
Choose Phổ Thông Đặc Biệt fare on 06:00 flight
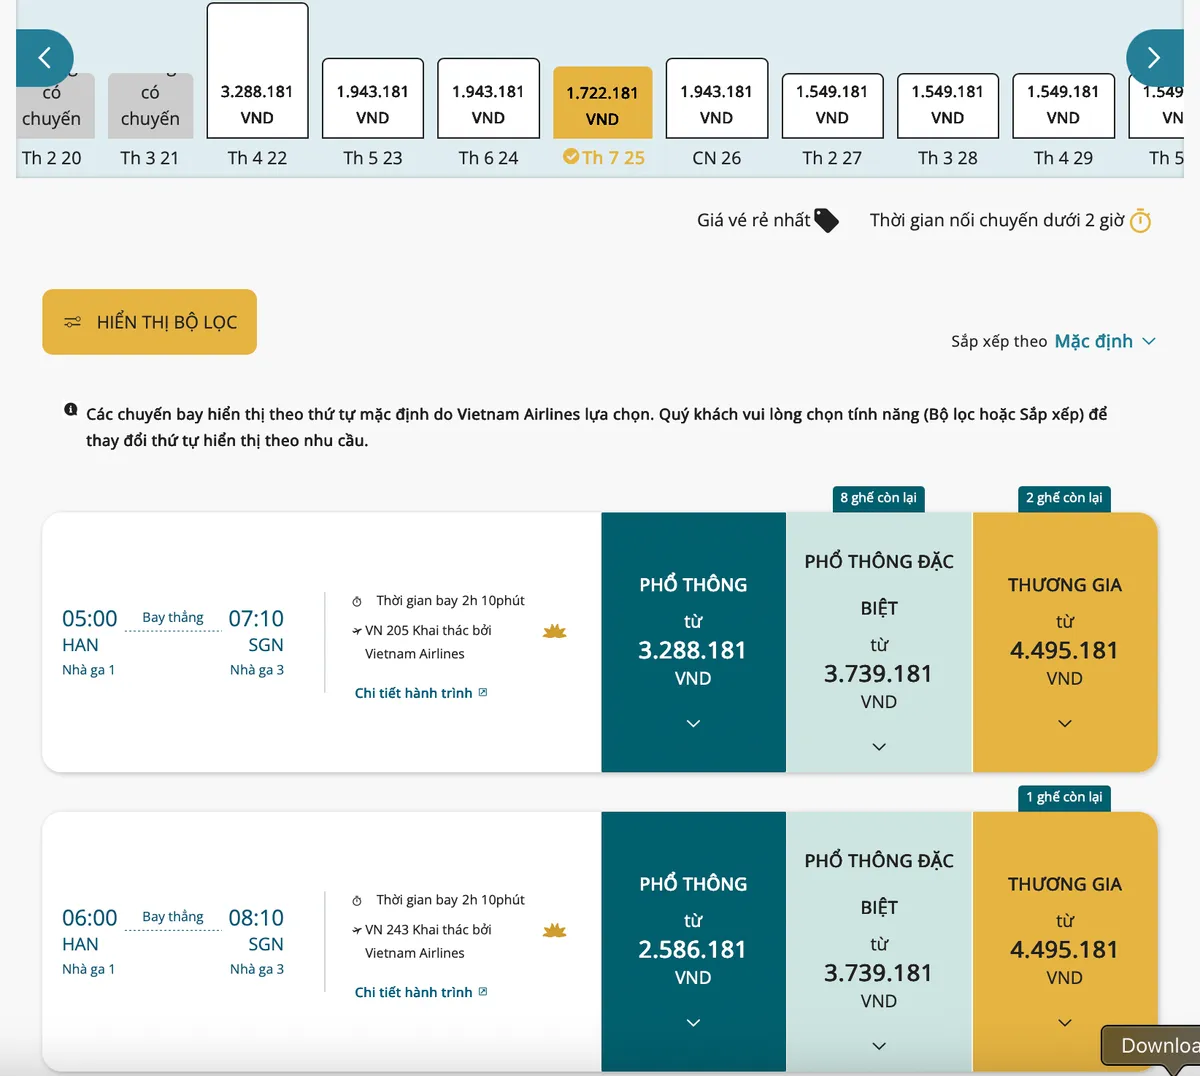pos(879,941)
